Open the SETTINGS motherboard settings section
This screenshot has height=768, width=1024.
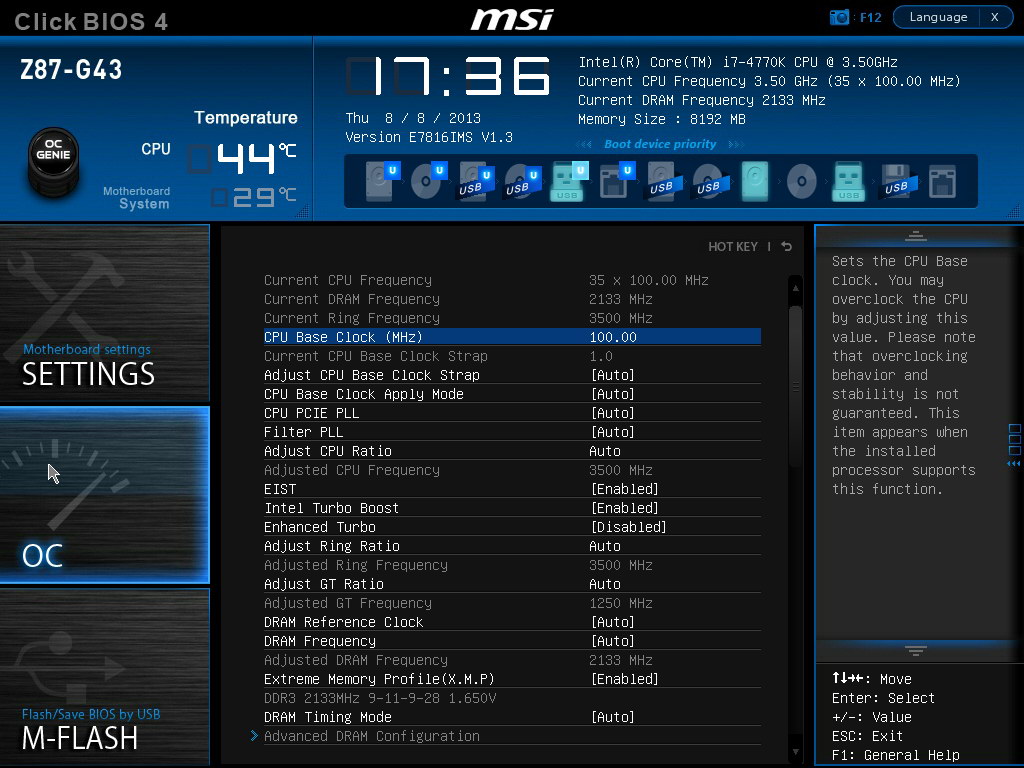click(104, 313)
